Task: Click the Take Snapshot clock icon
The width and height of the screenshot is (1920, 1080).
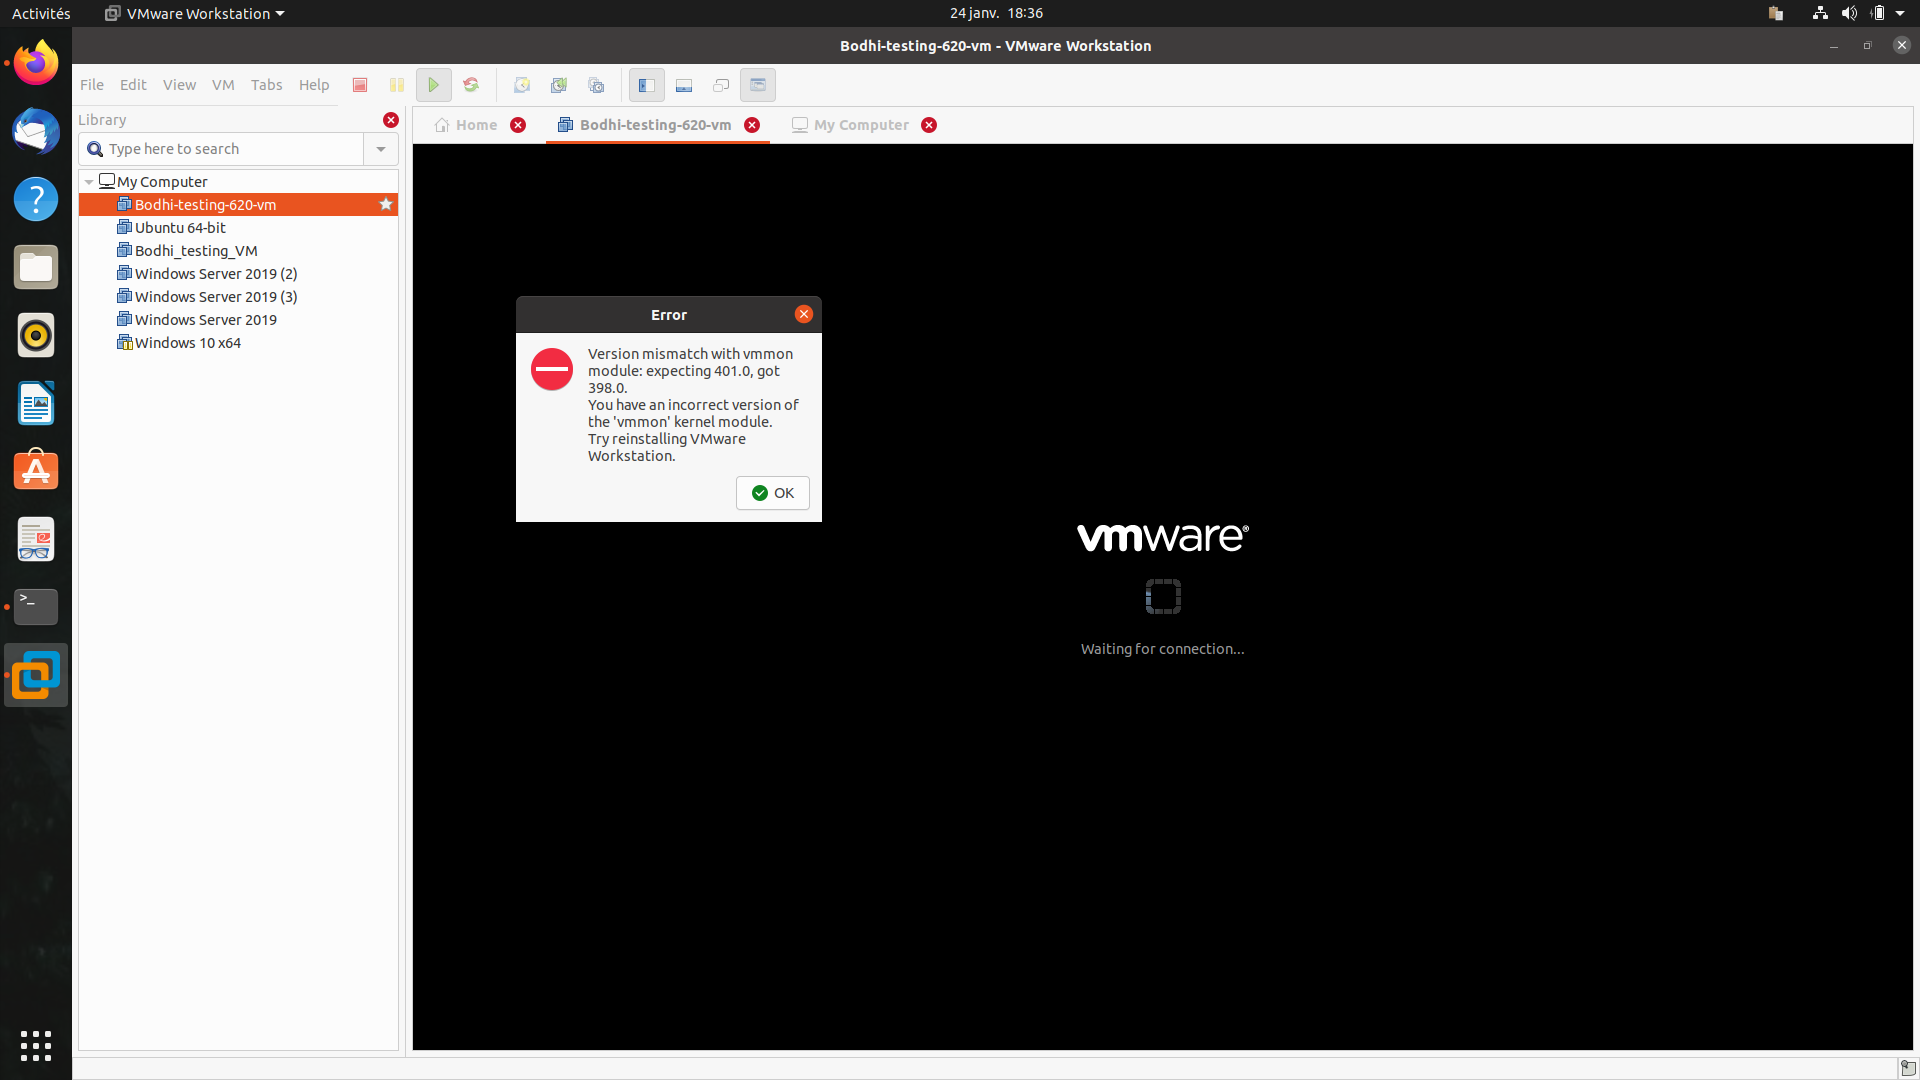Action: 522,85
